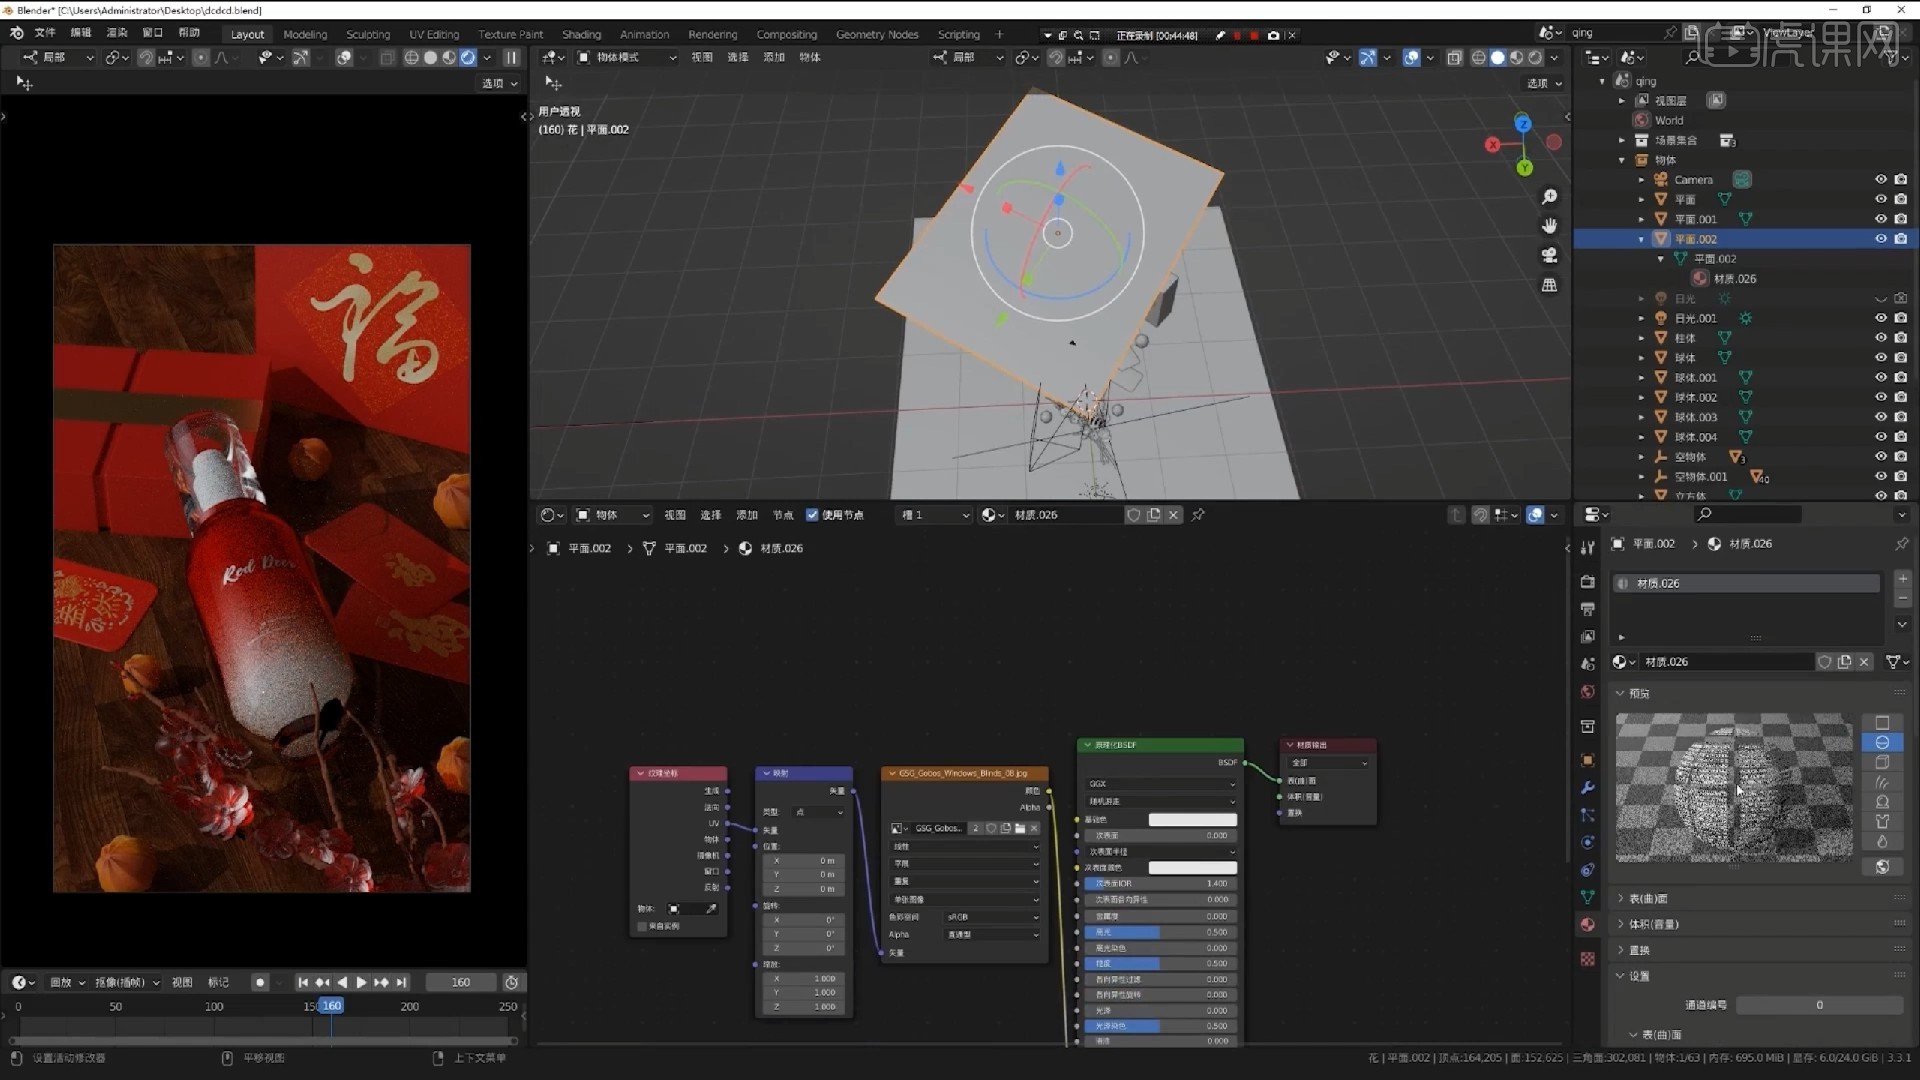Viewport: 1920px width, 1080px height.
Task: Click 次表面颜色 white swatch on BSDF node
Action: [1192, 868]
